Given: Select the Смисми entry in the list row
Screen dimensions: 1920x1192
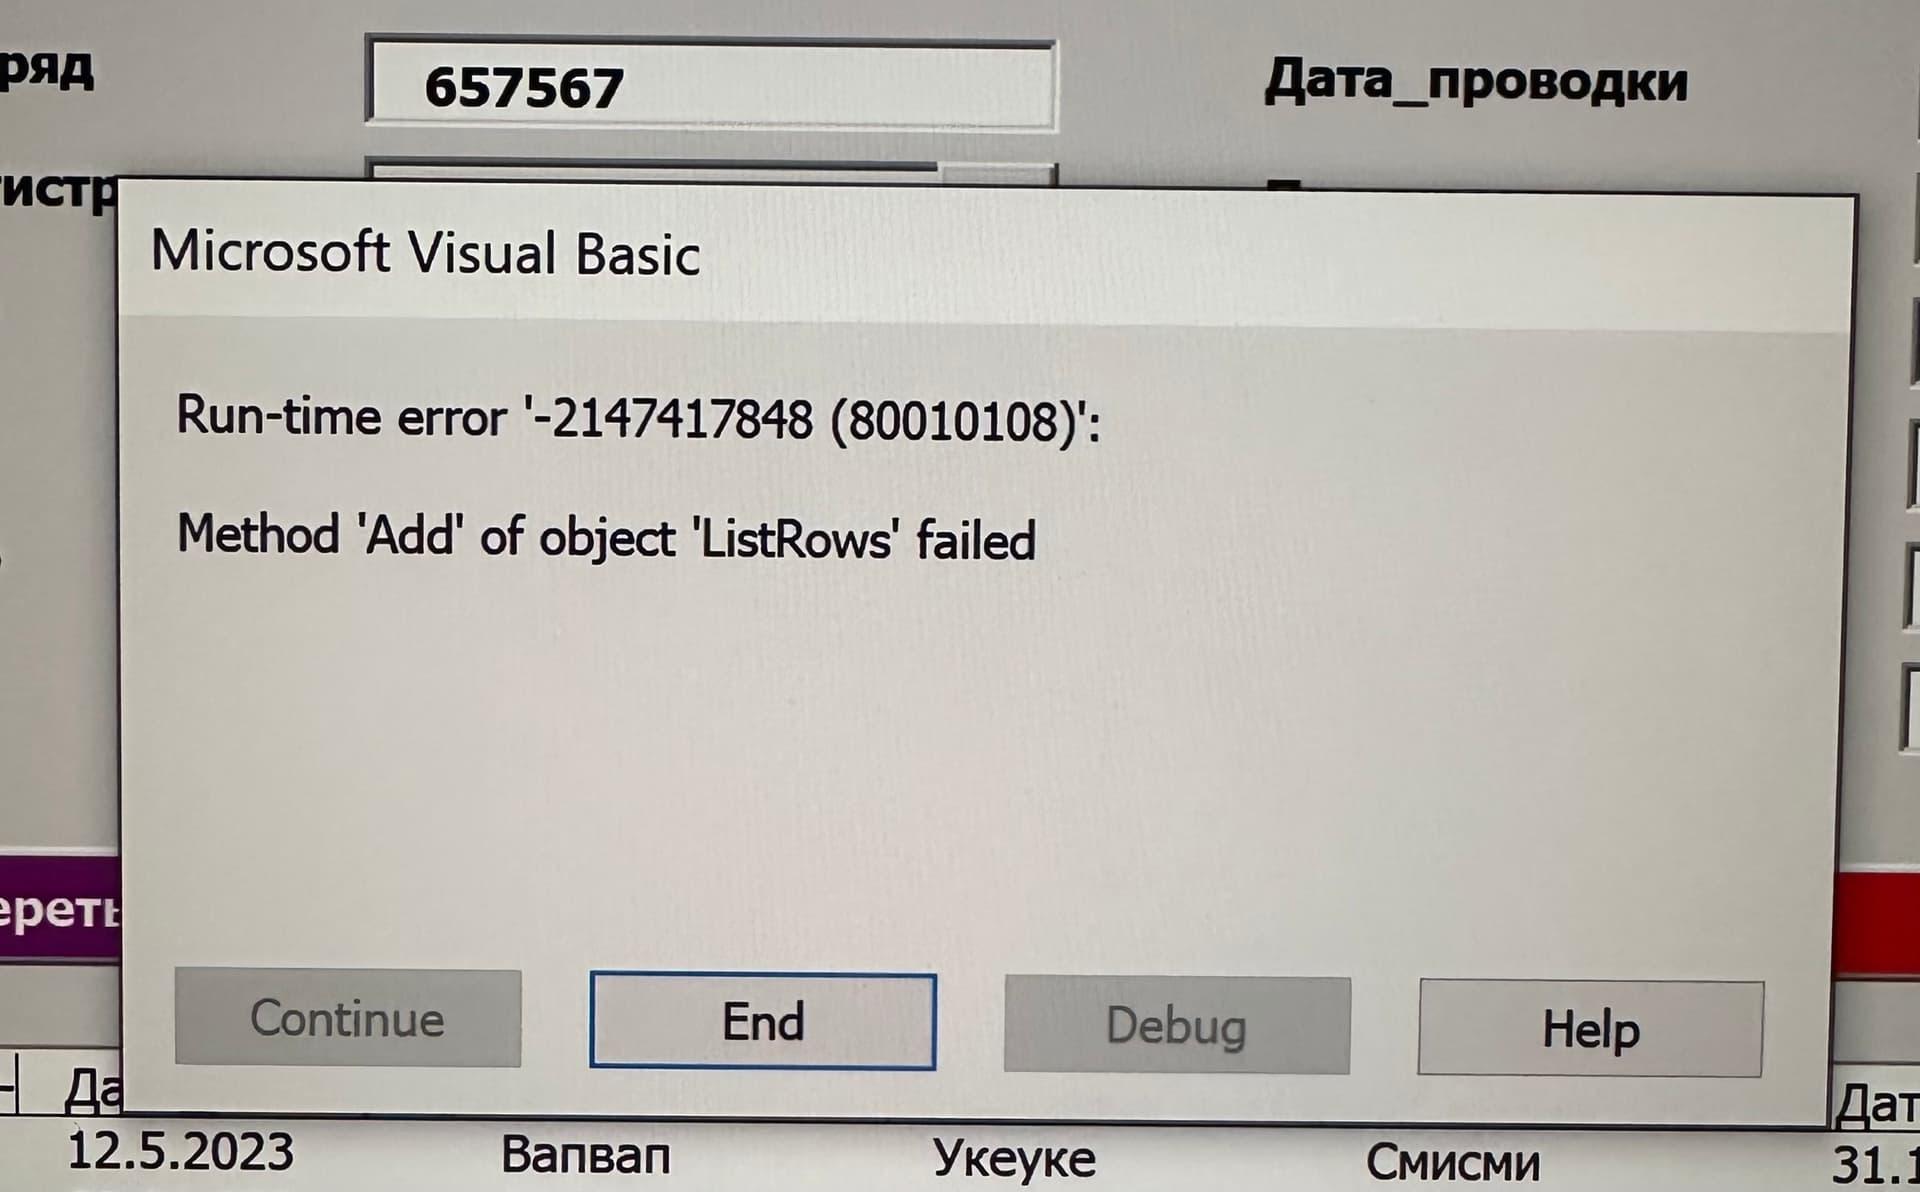Looking at the screenshot, I should 1452,1163.
